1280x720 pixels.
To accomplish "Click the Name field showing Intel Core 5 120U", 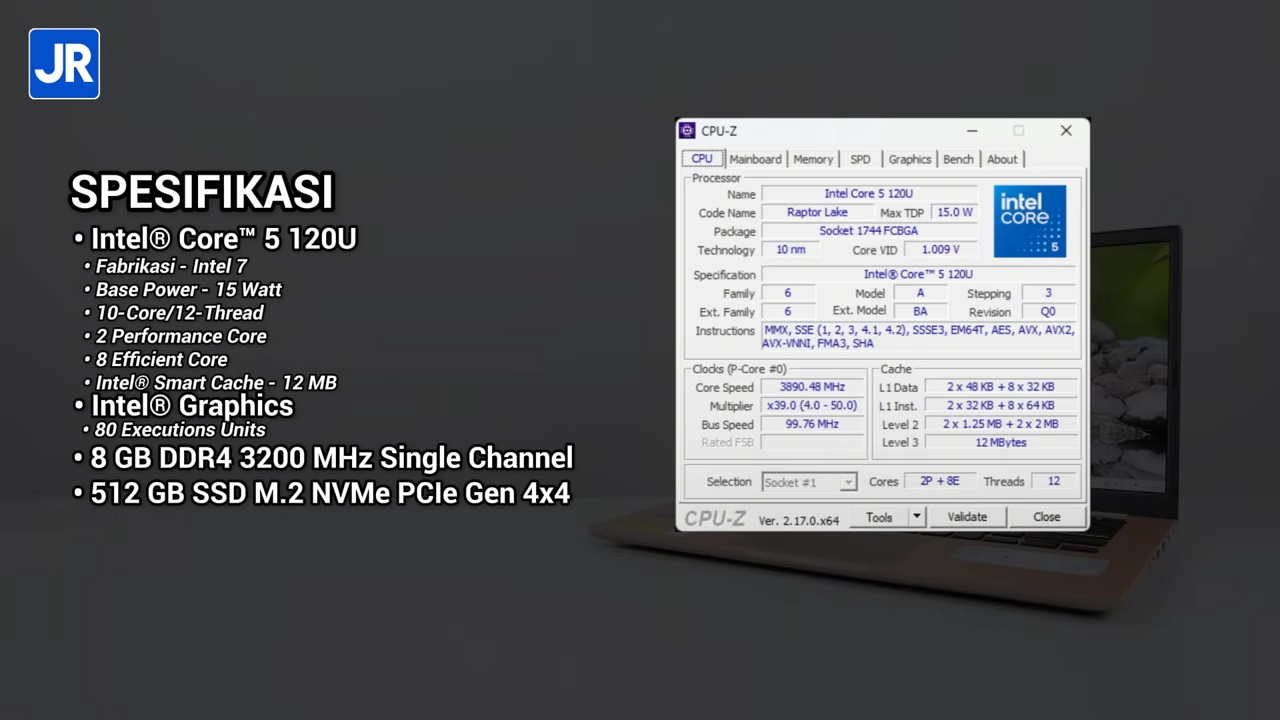I will [868, 193].
